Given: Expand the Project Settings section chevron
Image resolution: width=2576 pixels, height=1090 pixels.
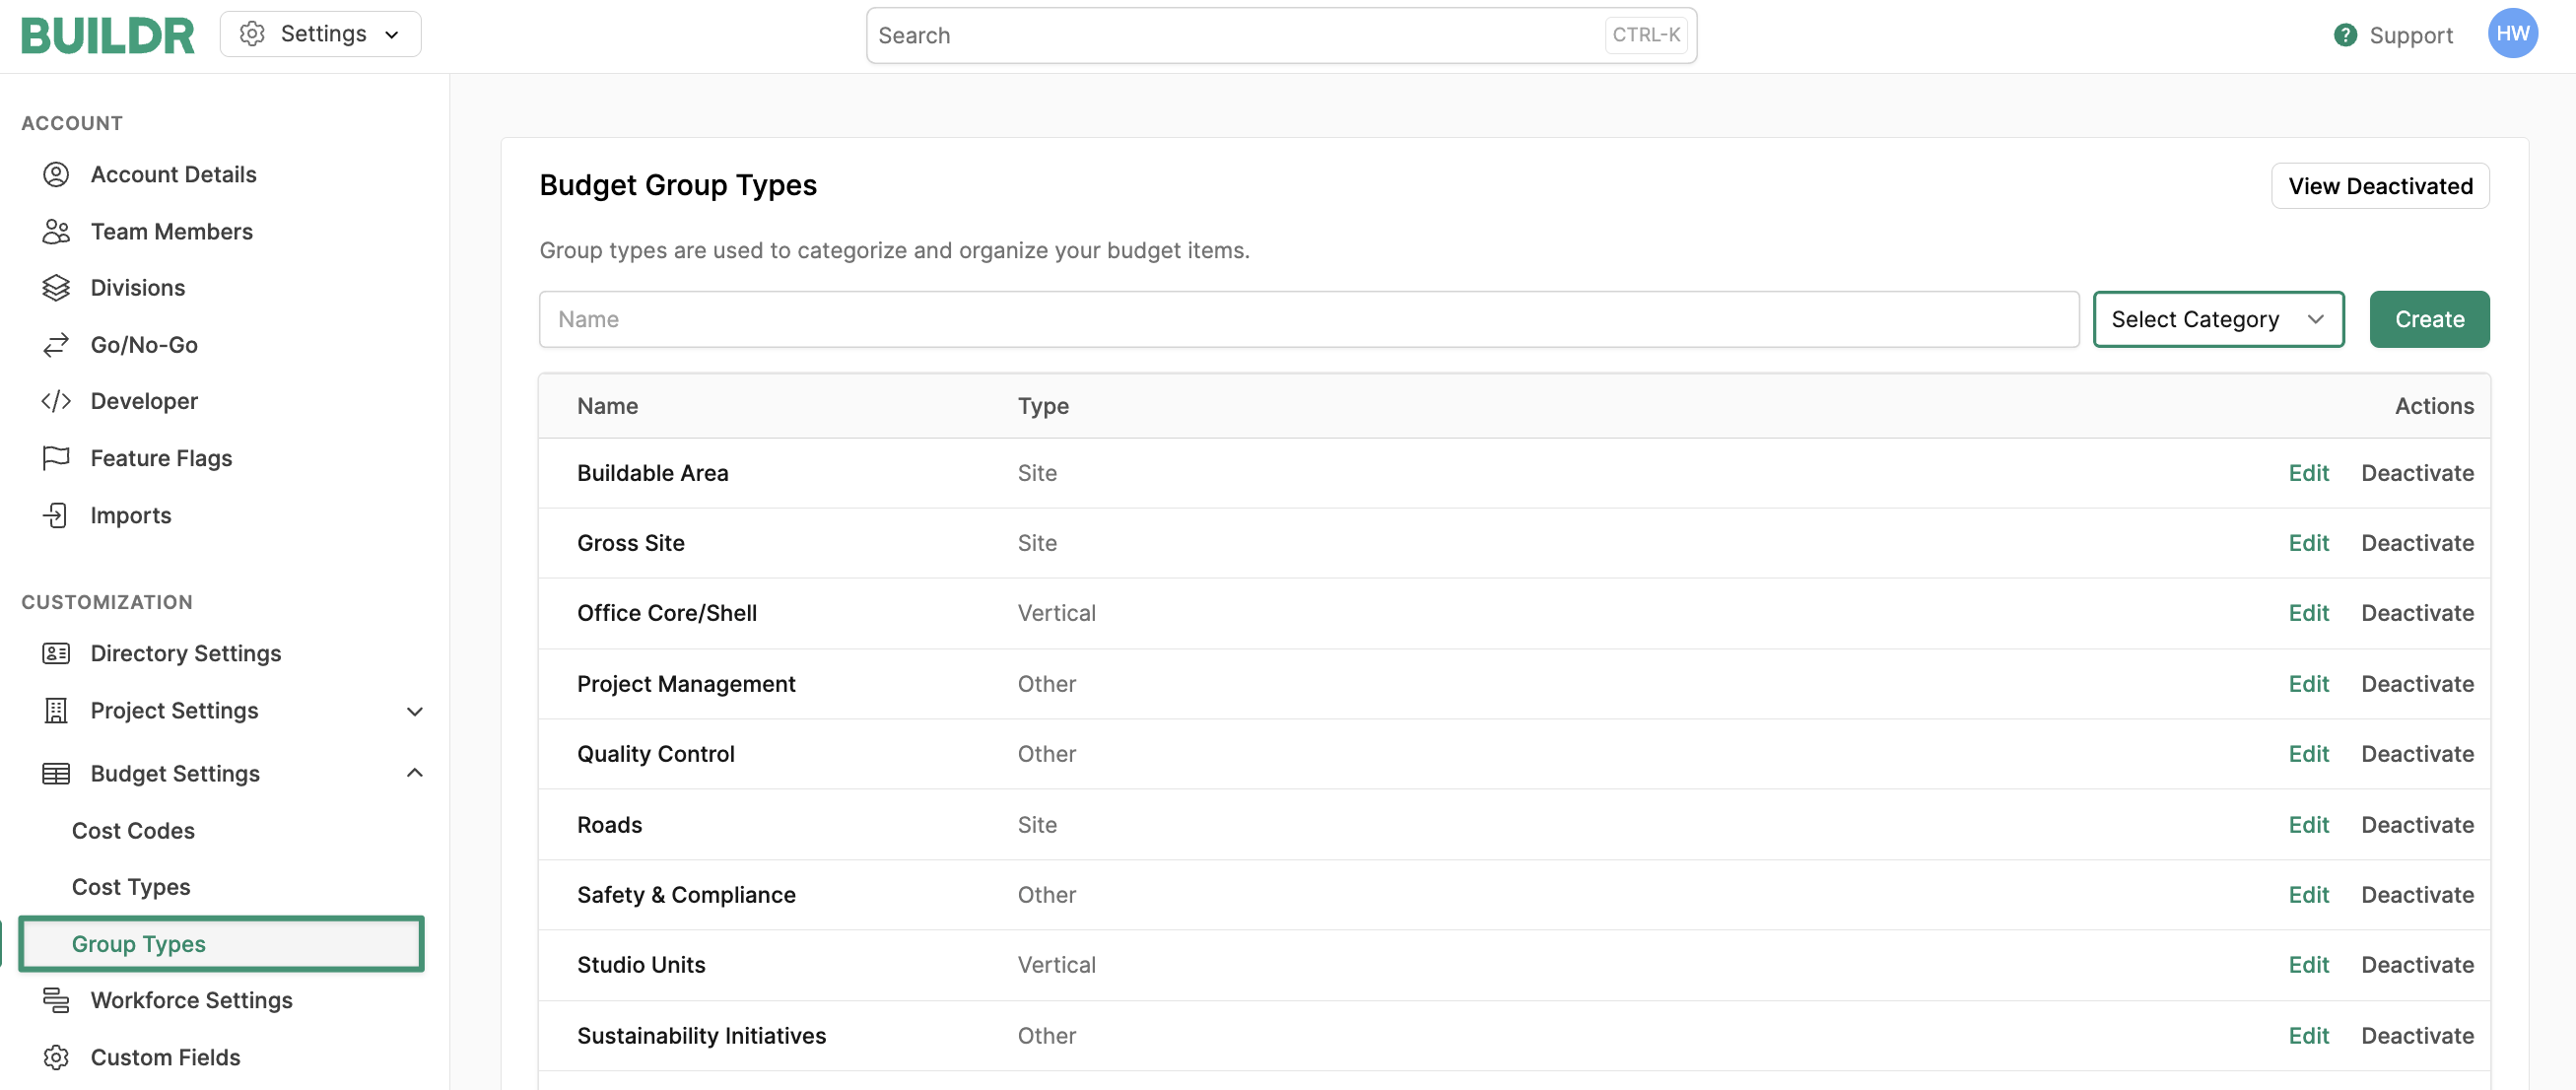Looking at the screenshot, I should coord(415,711).
